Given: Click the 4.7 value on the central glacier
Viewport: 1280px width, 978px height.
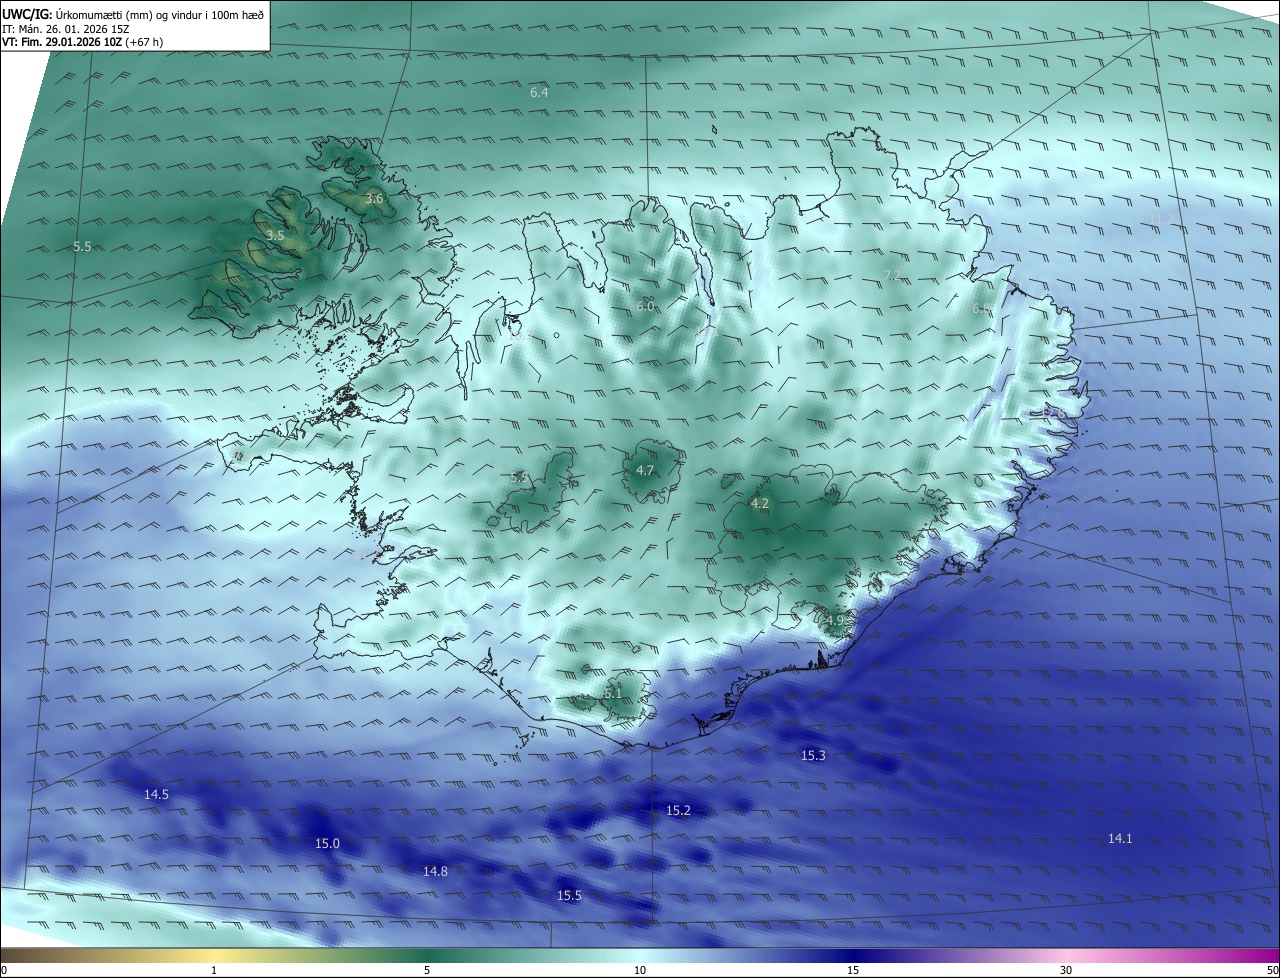Looking at the screenshot, I should pyautogui.click(x=645, y=470).
